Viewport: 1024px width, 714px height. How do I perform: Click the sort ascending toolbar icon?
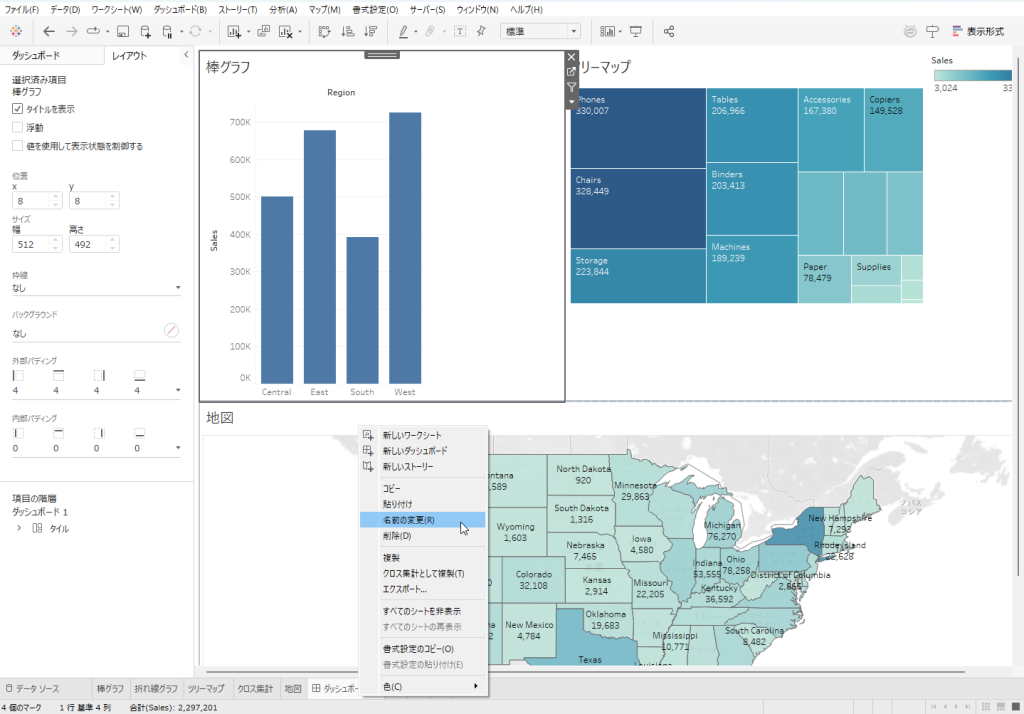(348, 31)
